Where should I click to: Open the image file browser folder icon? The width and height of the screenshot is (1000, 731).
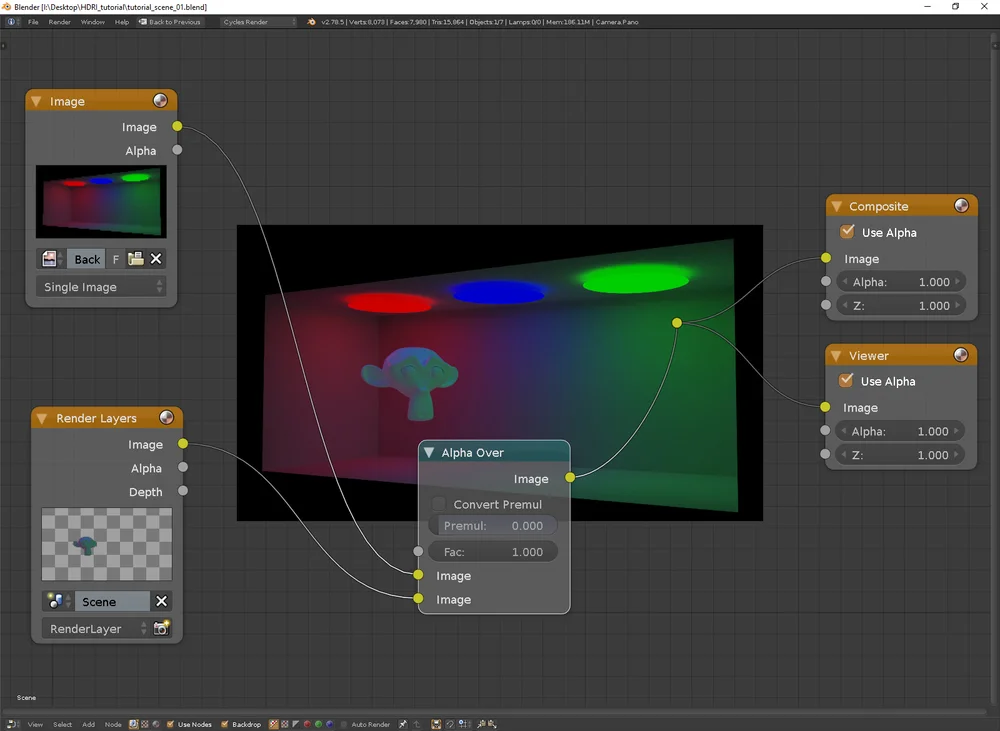(135, 259)
